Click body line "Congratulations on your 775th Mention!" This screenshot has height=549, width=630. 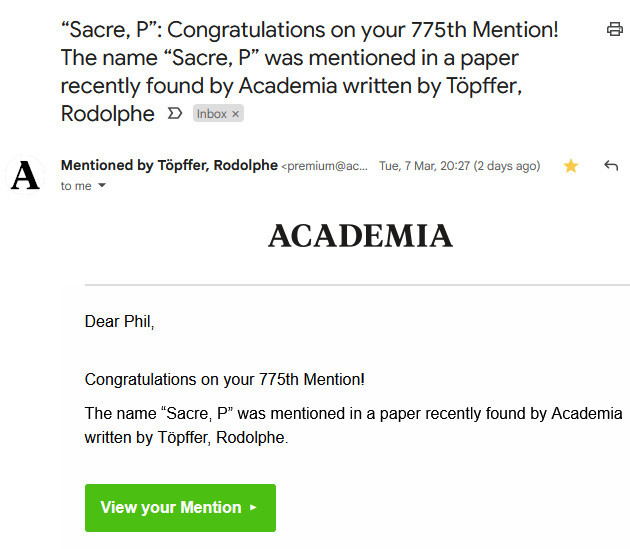click(x=225, y=379)
